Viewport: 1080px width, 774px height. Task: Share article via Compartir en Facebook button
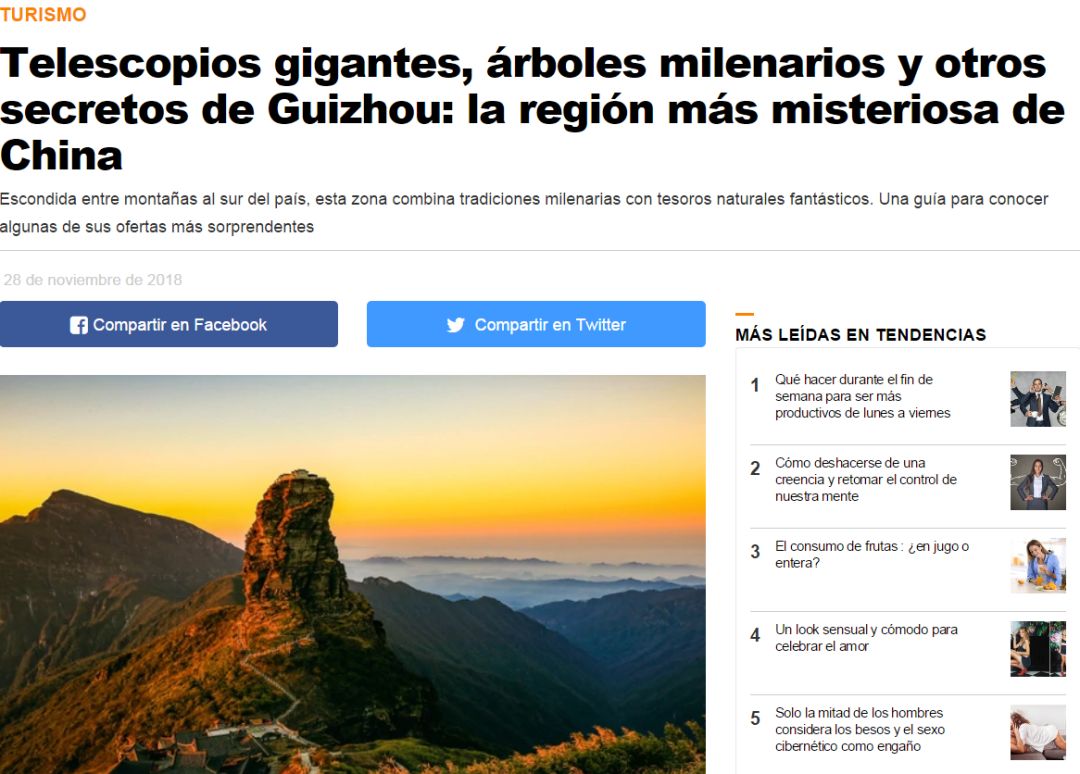click(169, 324)
